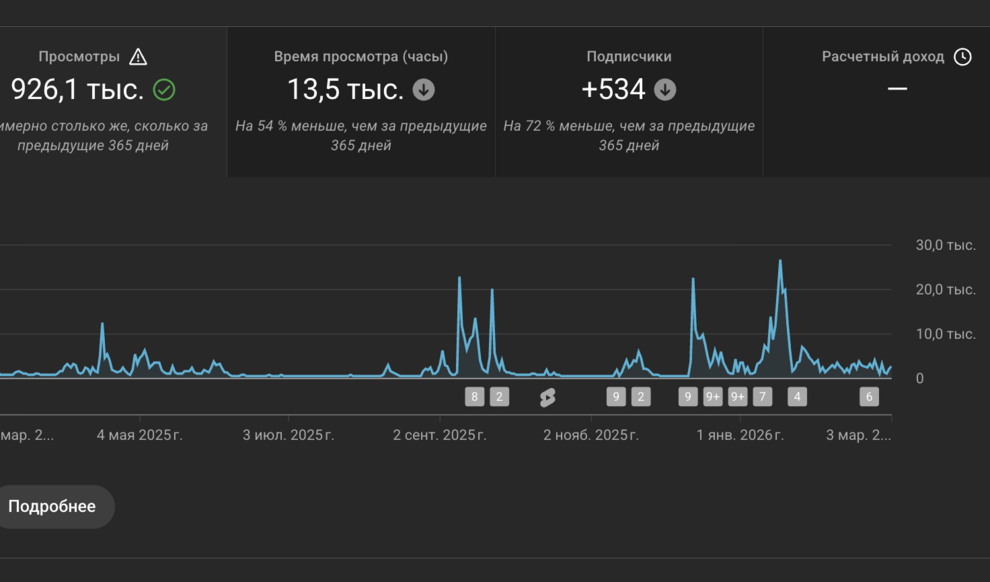Switch to the Время просмотра (часы) tab
Screen dimensions: 990x582
(x=361, y=102)
